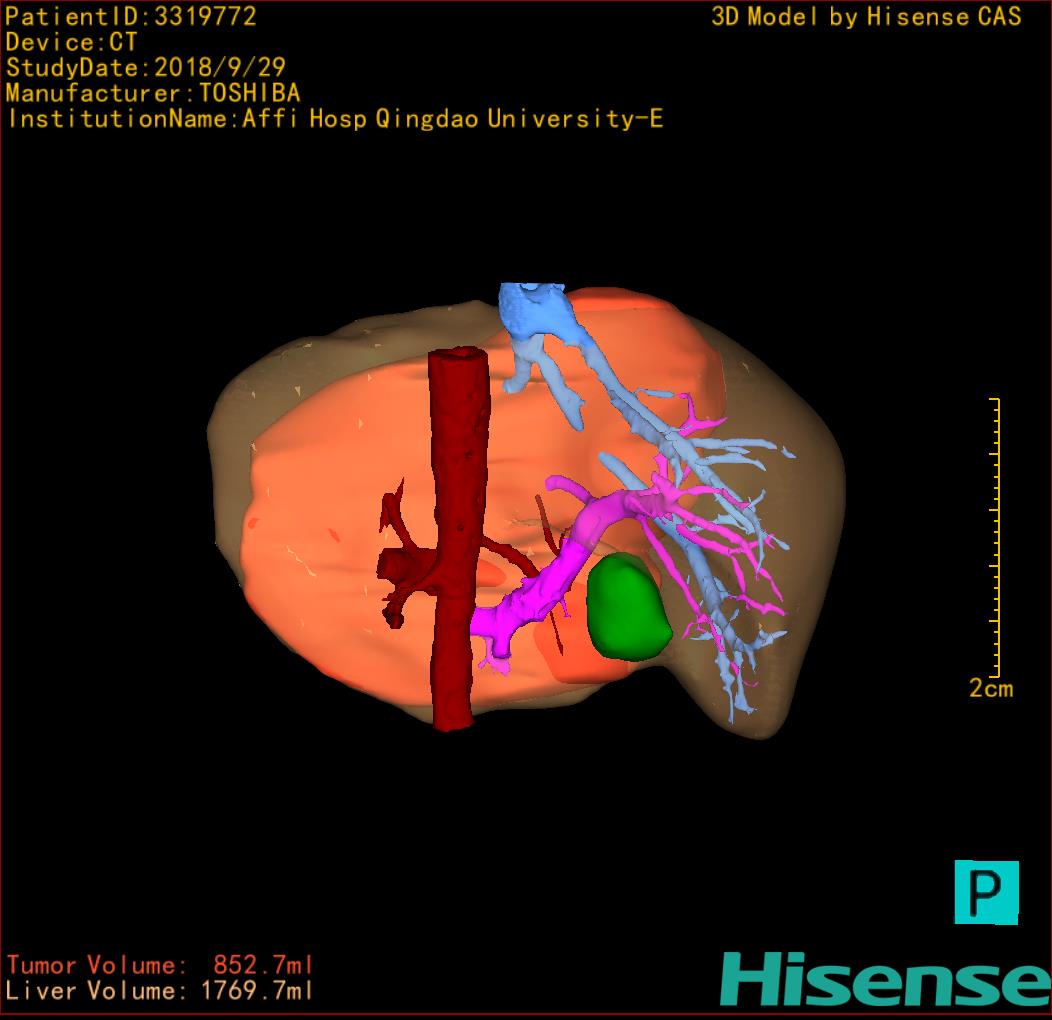The height and width of the screenshot is (1020, 1052).
Task: Click the Liver Volume 1769.7ml readout
Action: point(160,991)
